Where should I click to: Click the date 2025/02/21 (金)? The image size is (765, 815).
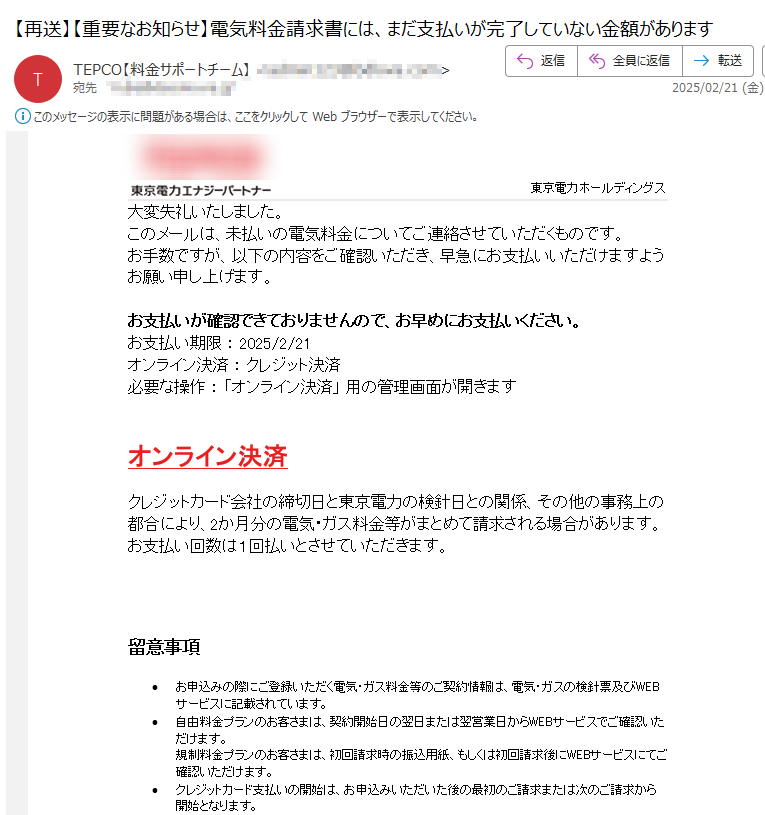pyautogui.click(x=717, y=88)
